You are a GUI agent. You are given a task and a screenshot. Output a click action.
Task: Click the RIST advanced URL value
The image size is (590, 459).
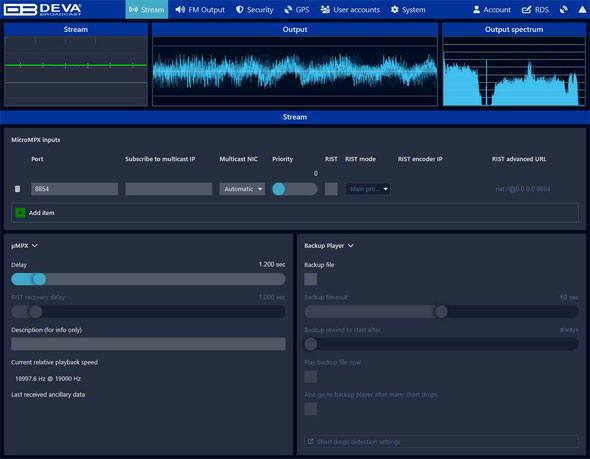(x=522, y=189)
